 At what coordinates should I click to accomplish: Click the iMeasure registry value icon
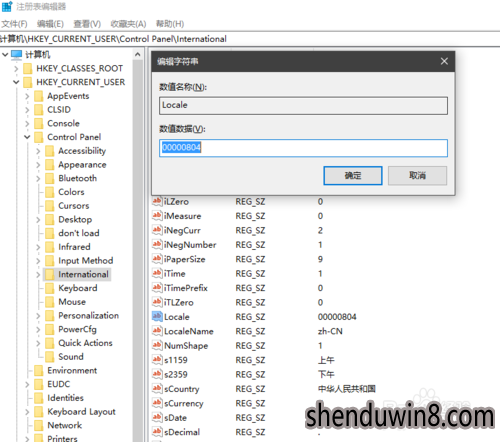(157, 216)
